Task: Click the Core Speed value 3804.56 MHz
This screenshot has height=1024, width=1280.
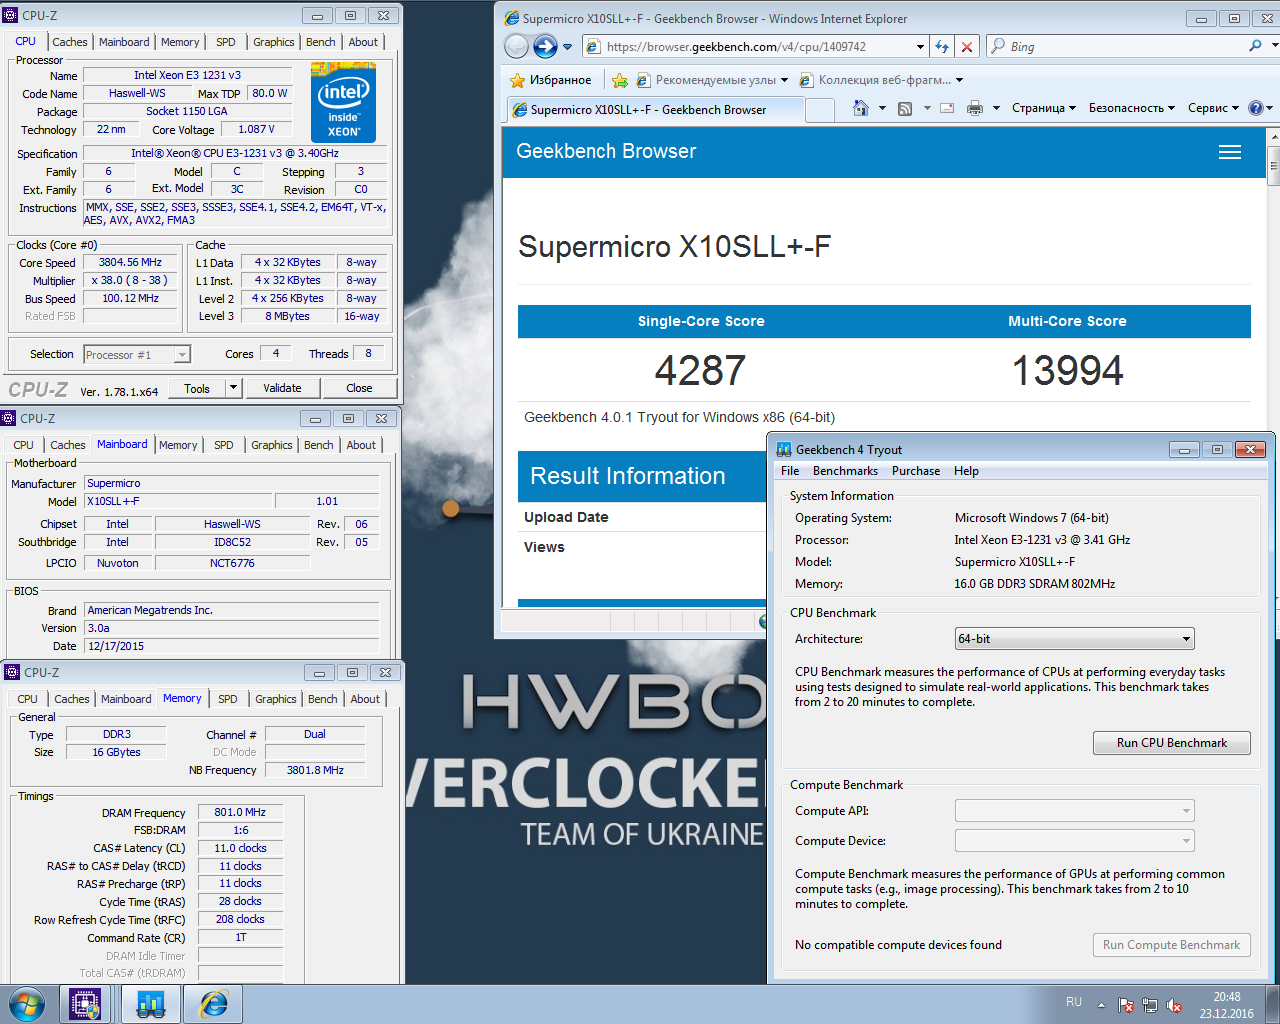Action: point(130,262)
